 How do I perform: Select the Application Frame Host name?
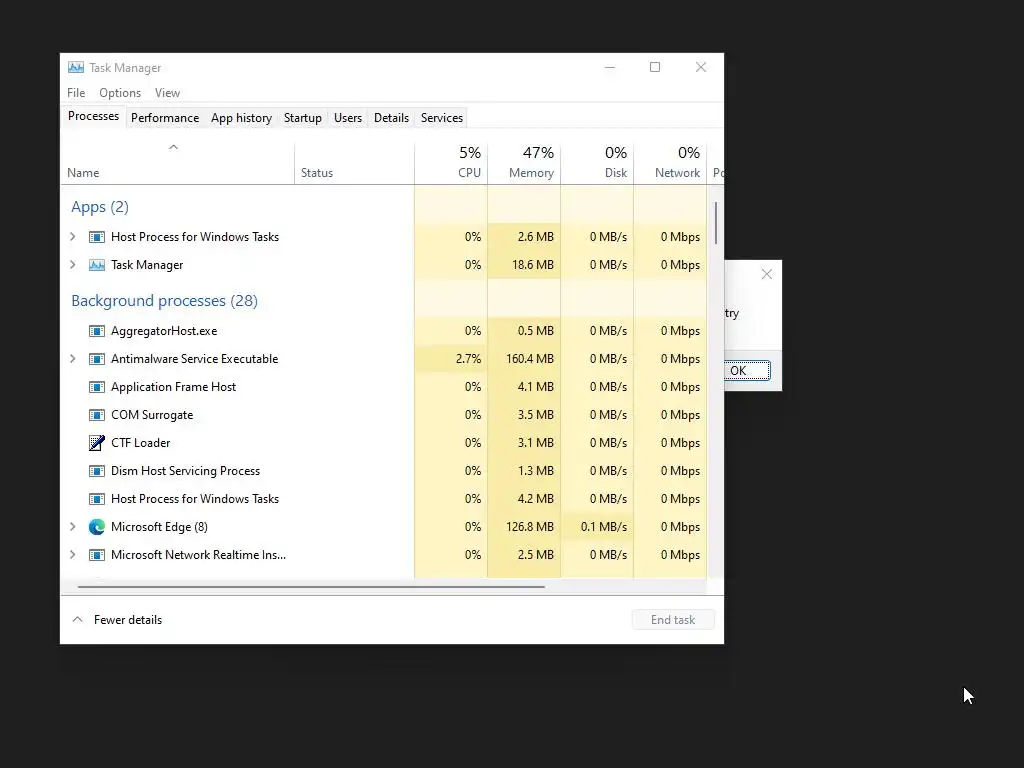(173, 387)
